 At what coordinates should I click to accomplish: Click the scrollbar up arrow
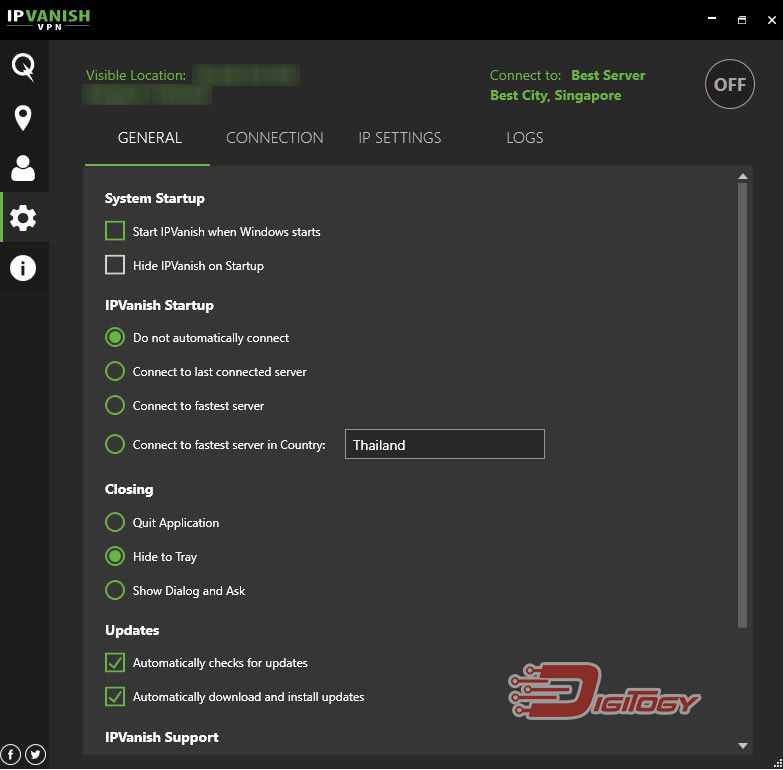coord(743,177)
